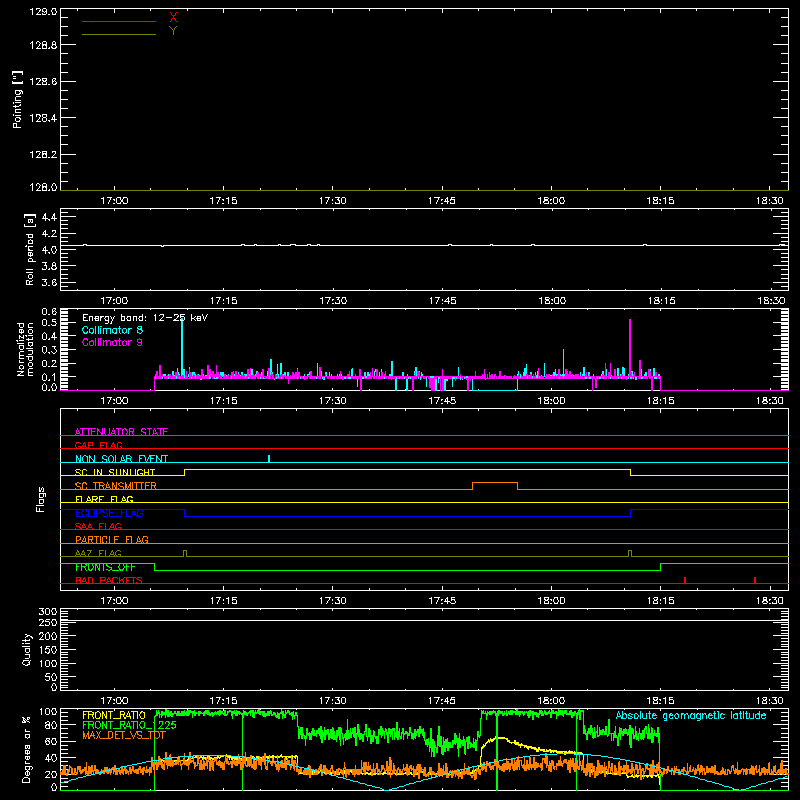Click the 128.4 tick label on Pointing axis
The image size is (800, 800).
tap(43, 118)
